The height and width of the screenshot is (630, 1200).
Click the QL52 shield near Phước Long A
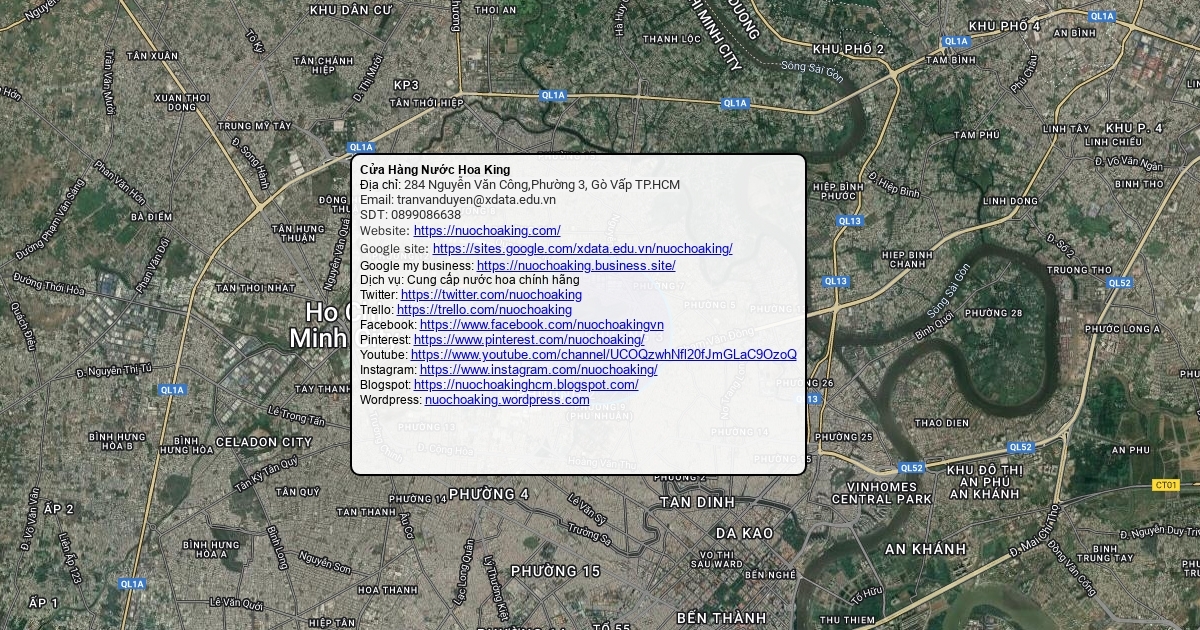point(1120,283)
